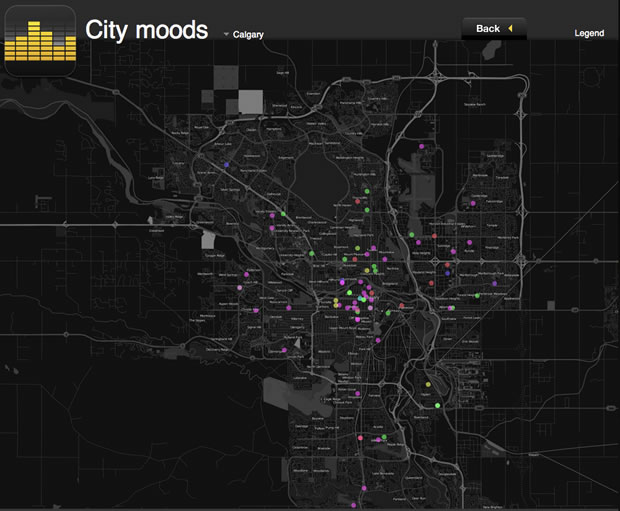Open the Legend panel
The height and width of the screenshot is (511, 620).
[x=589, y=33]
